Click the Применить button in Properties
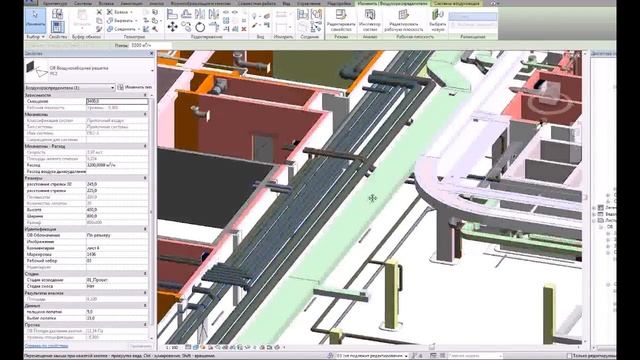Viewport: 640px width, 360px height. [141, 346]
